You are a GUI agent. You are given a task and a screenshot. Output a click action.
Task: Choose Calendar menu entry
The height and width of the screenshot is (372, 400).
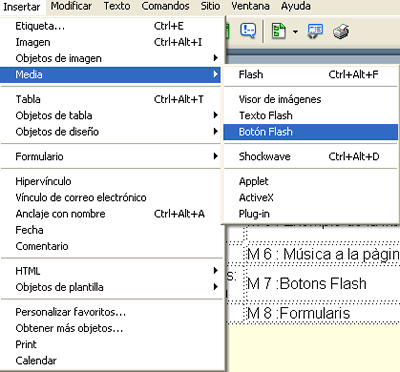[111, 361]
